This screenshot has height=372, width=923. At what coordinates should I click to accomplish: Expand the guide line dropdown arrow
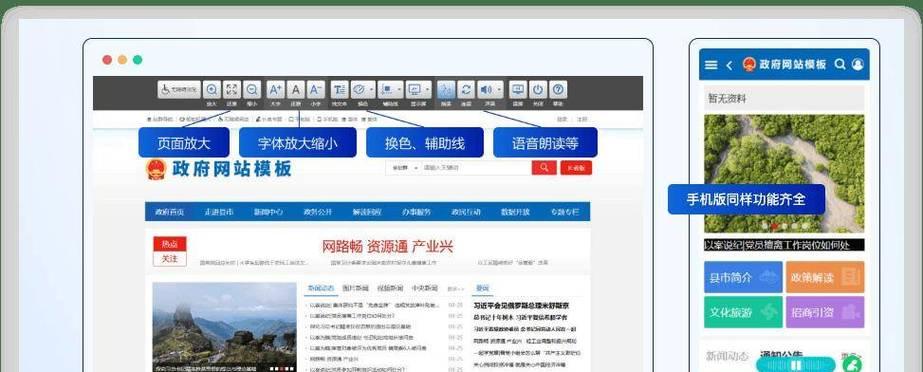click(400, 89)
